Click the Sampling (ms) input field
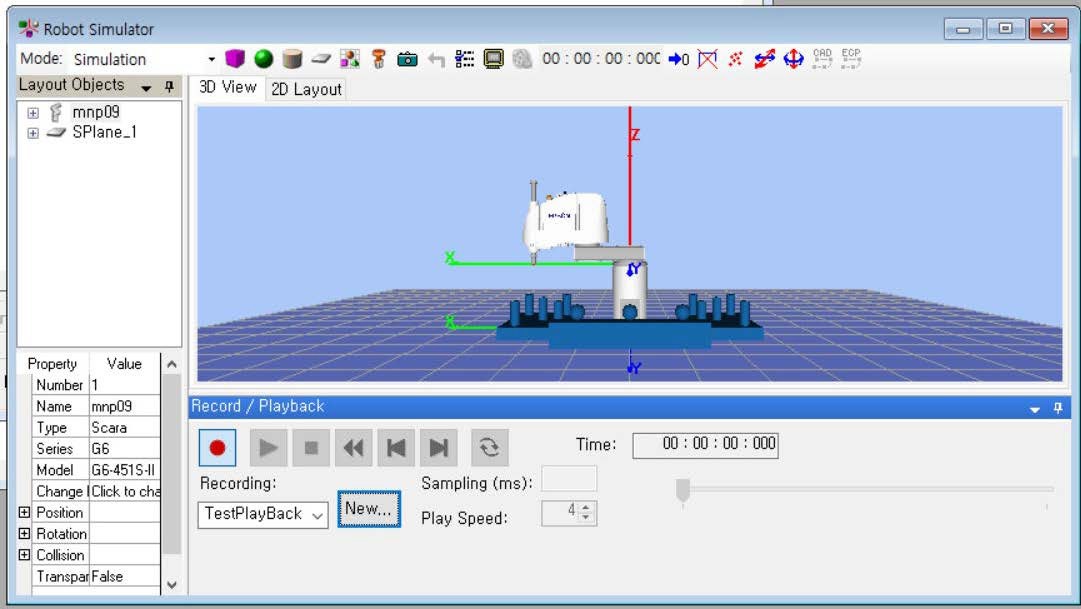Screen dimensions: 1081x609 [569, 479]
